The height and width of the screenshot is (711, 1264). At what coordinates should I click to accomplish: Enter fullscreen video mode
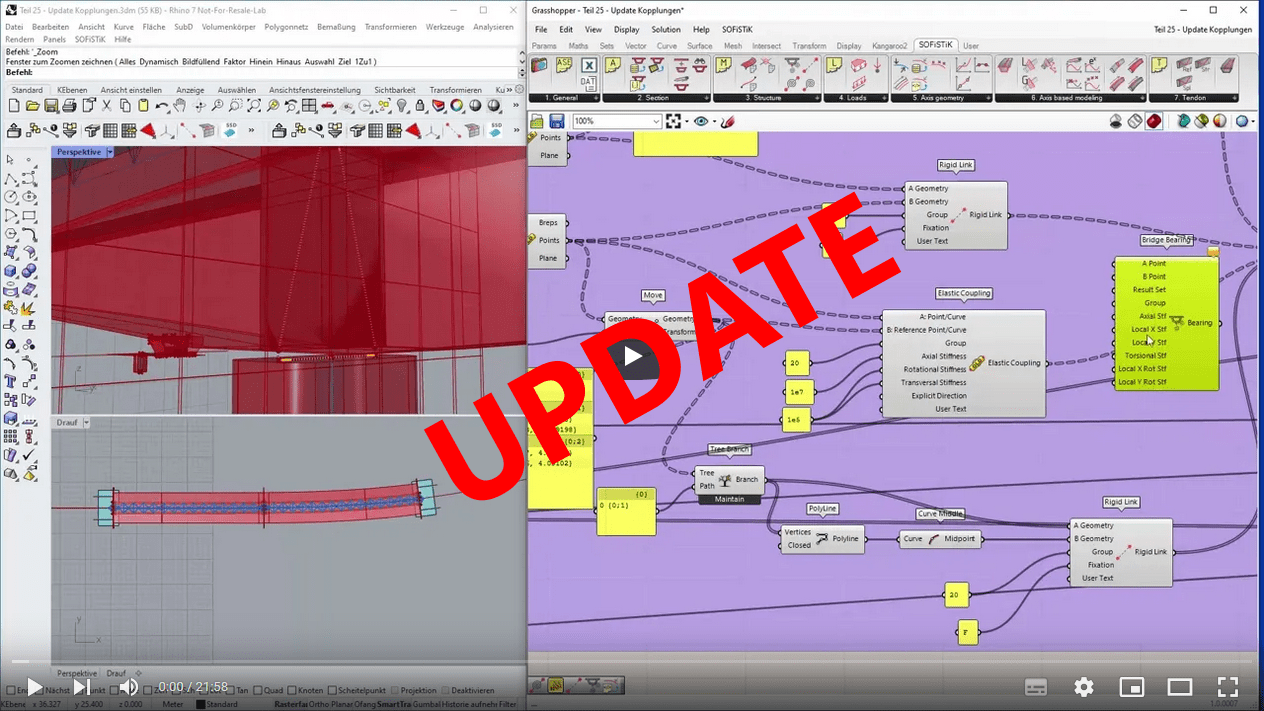click(1228, 687)
